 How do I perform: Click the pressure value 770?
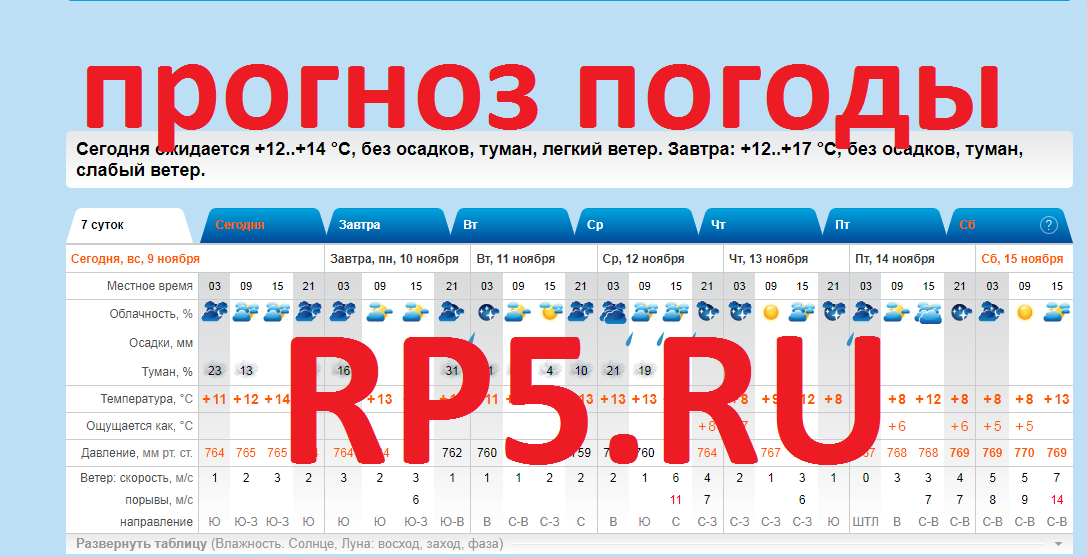(x=1025, y=452)
